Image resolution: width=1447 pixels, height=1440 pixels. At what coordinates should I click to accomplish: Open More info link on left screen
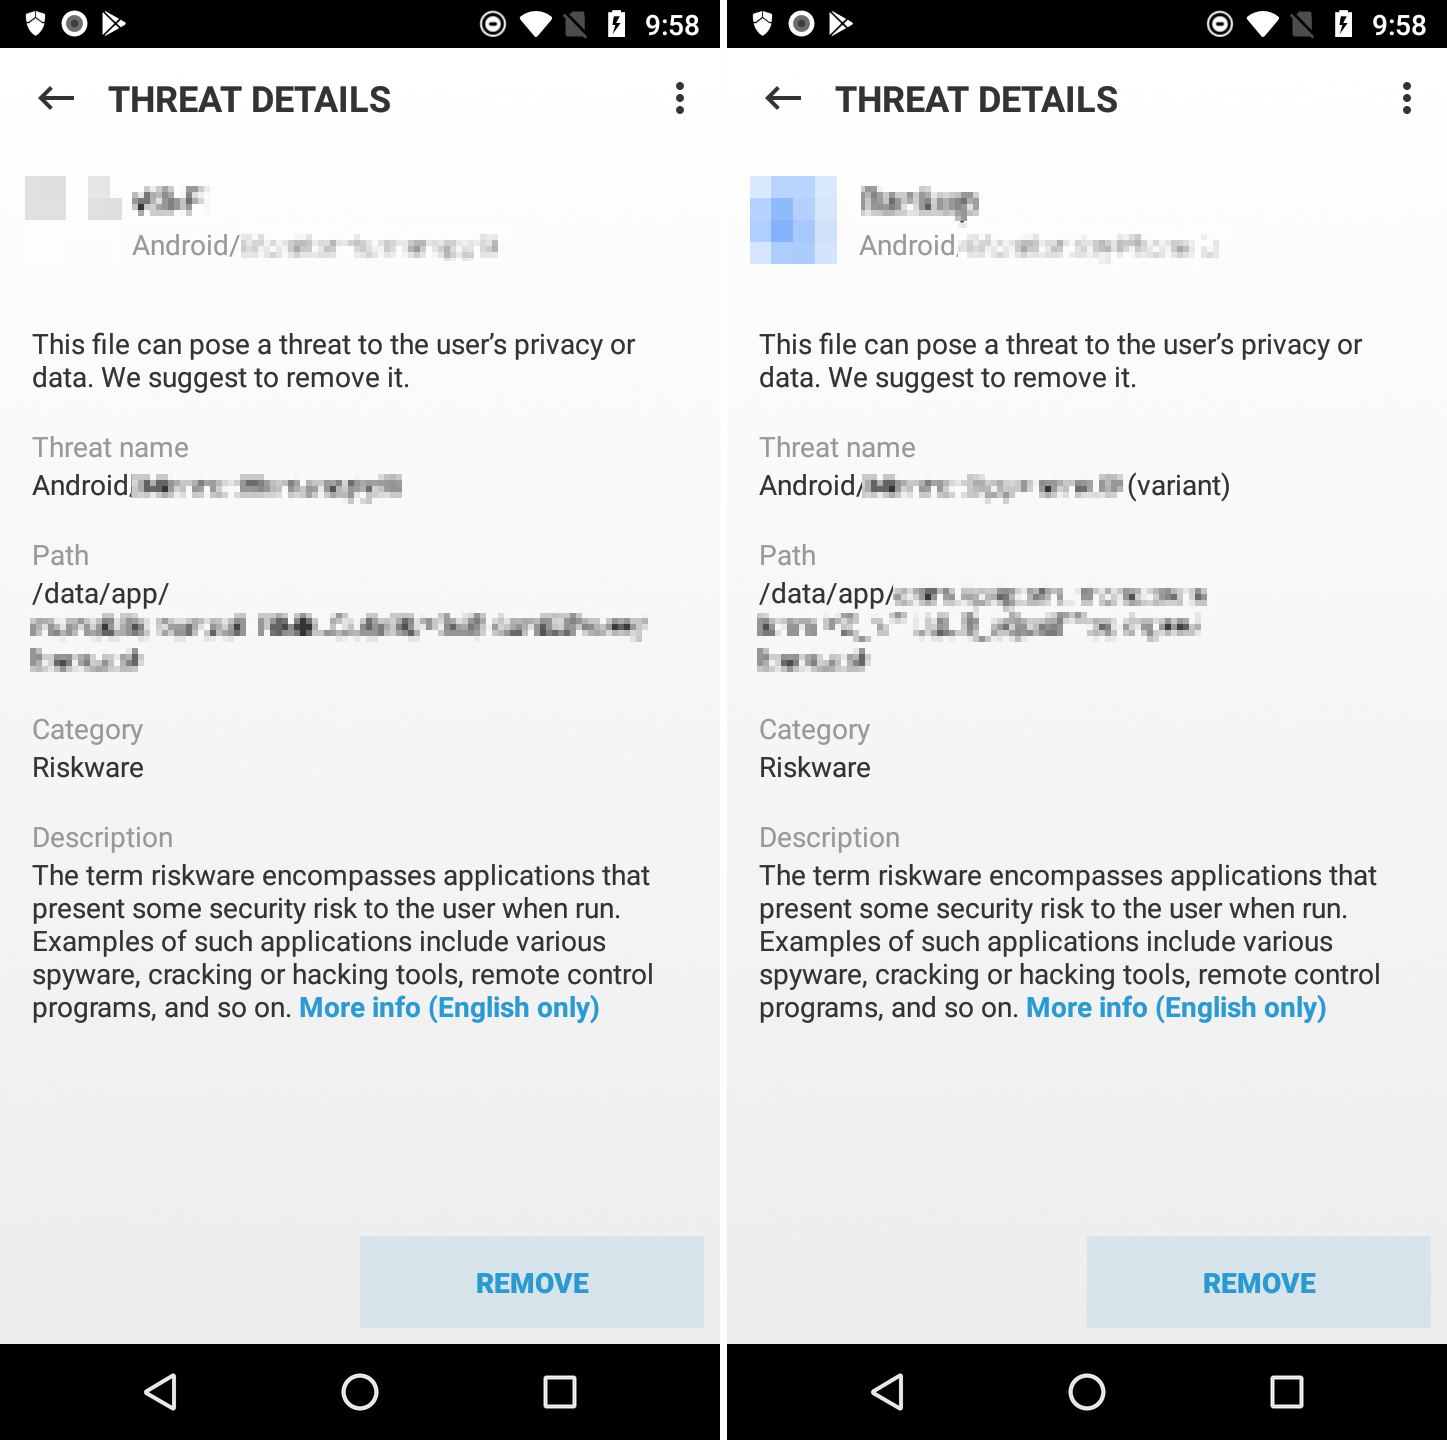click(x=449, y=1008)
